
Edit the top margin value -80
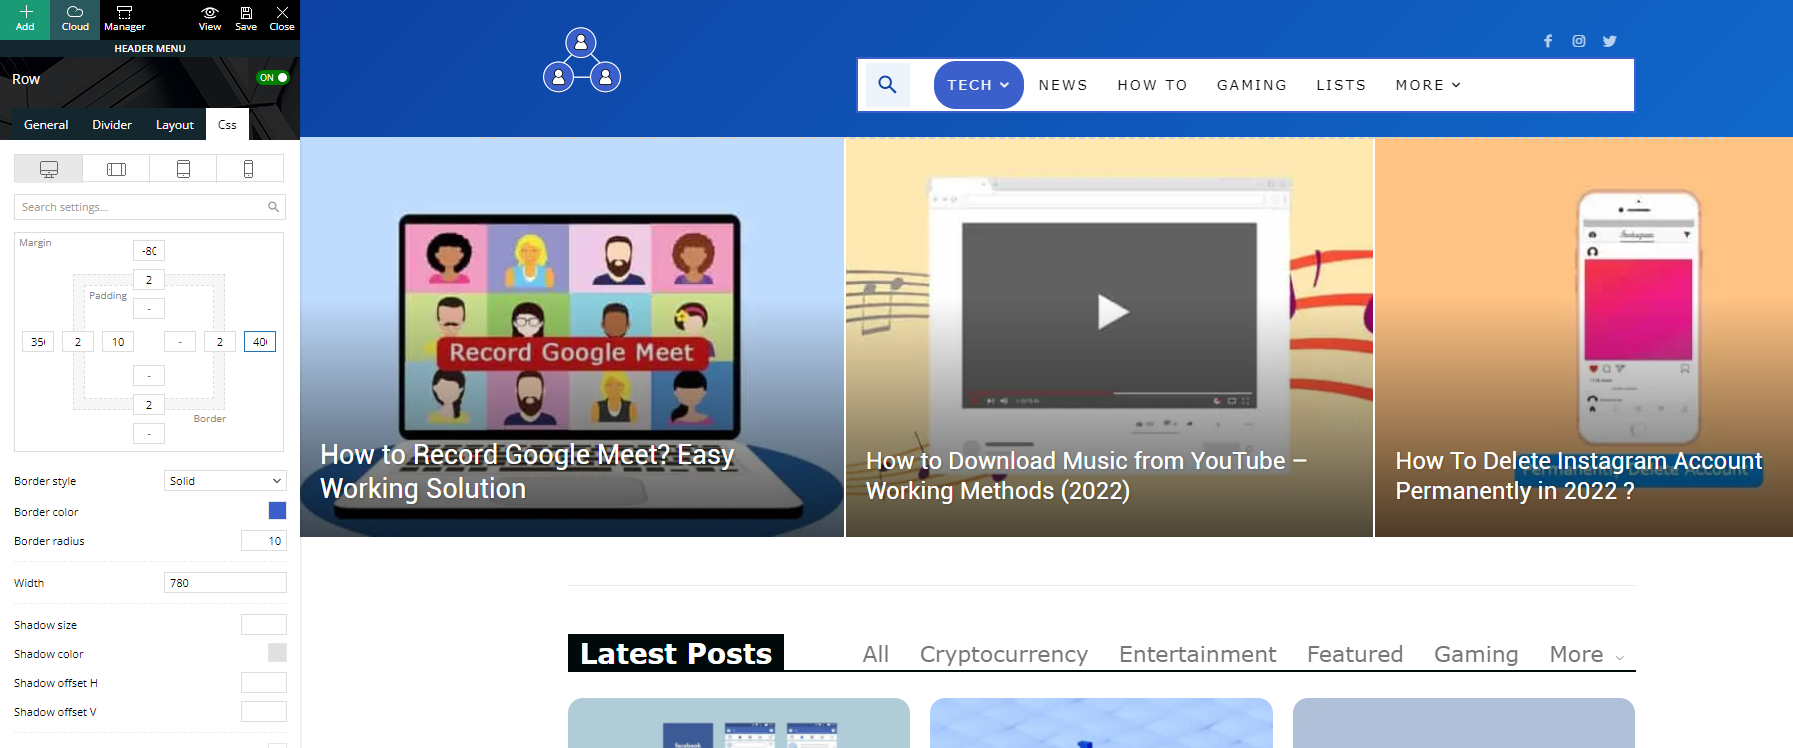[149, 251]
